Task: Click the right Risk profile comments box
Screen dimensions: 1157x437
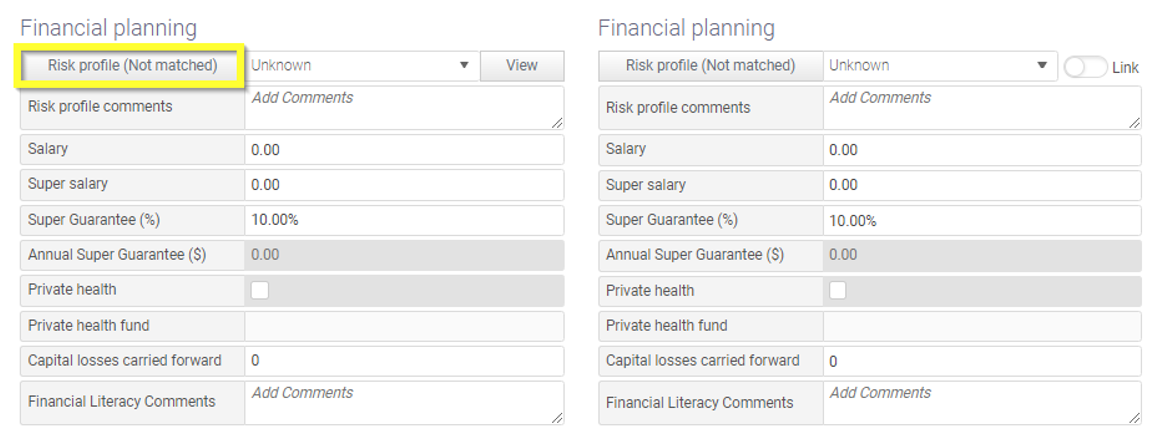Action: (982, 107)
